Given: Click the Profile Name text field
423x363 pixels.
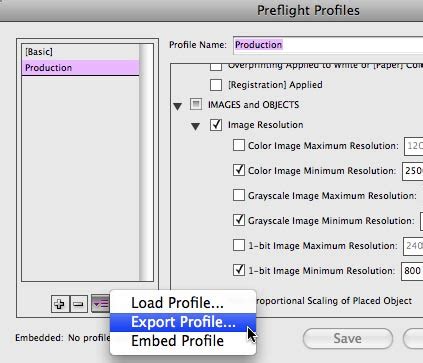Looking at the screenshot, I should [328, 45].
